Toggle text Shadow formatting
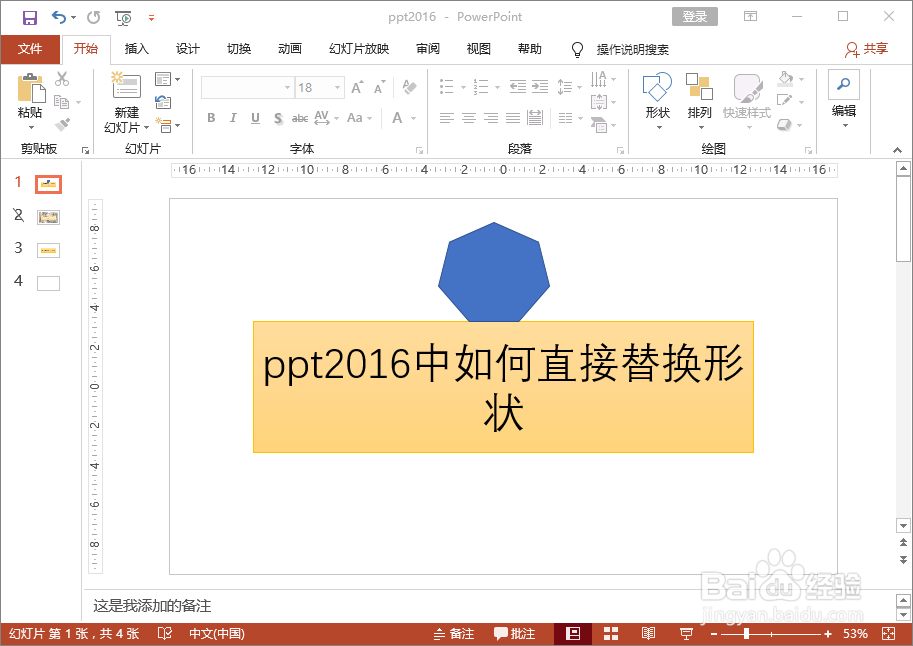This screenshot has height=646, width=913. click(278, 118)
